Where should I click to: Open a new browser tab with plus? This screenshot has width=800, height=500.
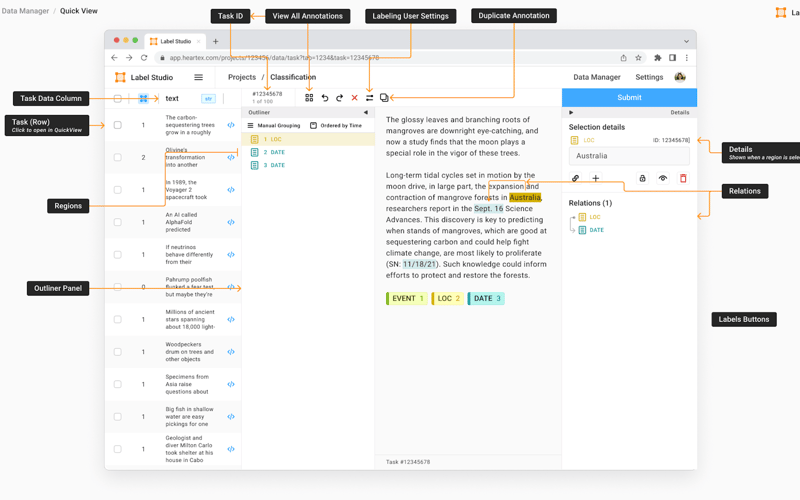215,41
